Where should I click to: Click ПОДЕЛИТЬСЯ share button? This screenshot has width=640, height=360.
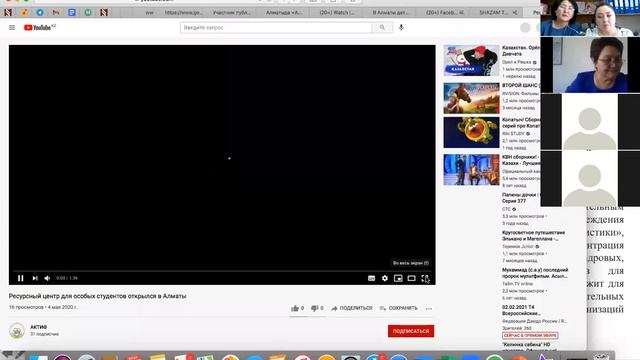click(x=352, y=308)
